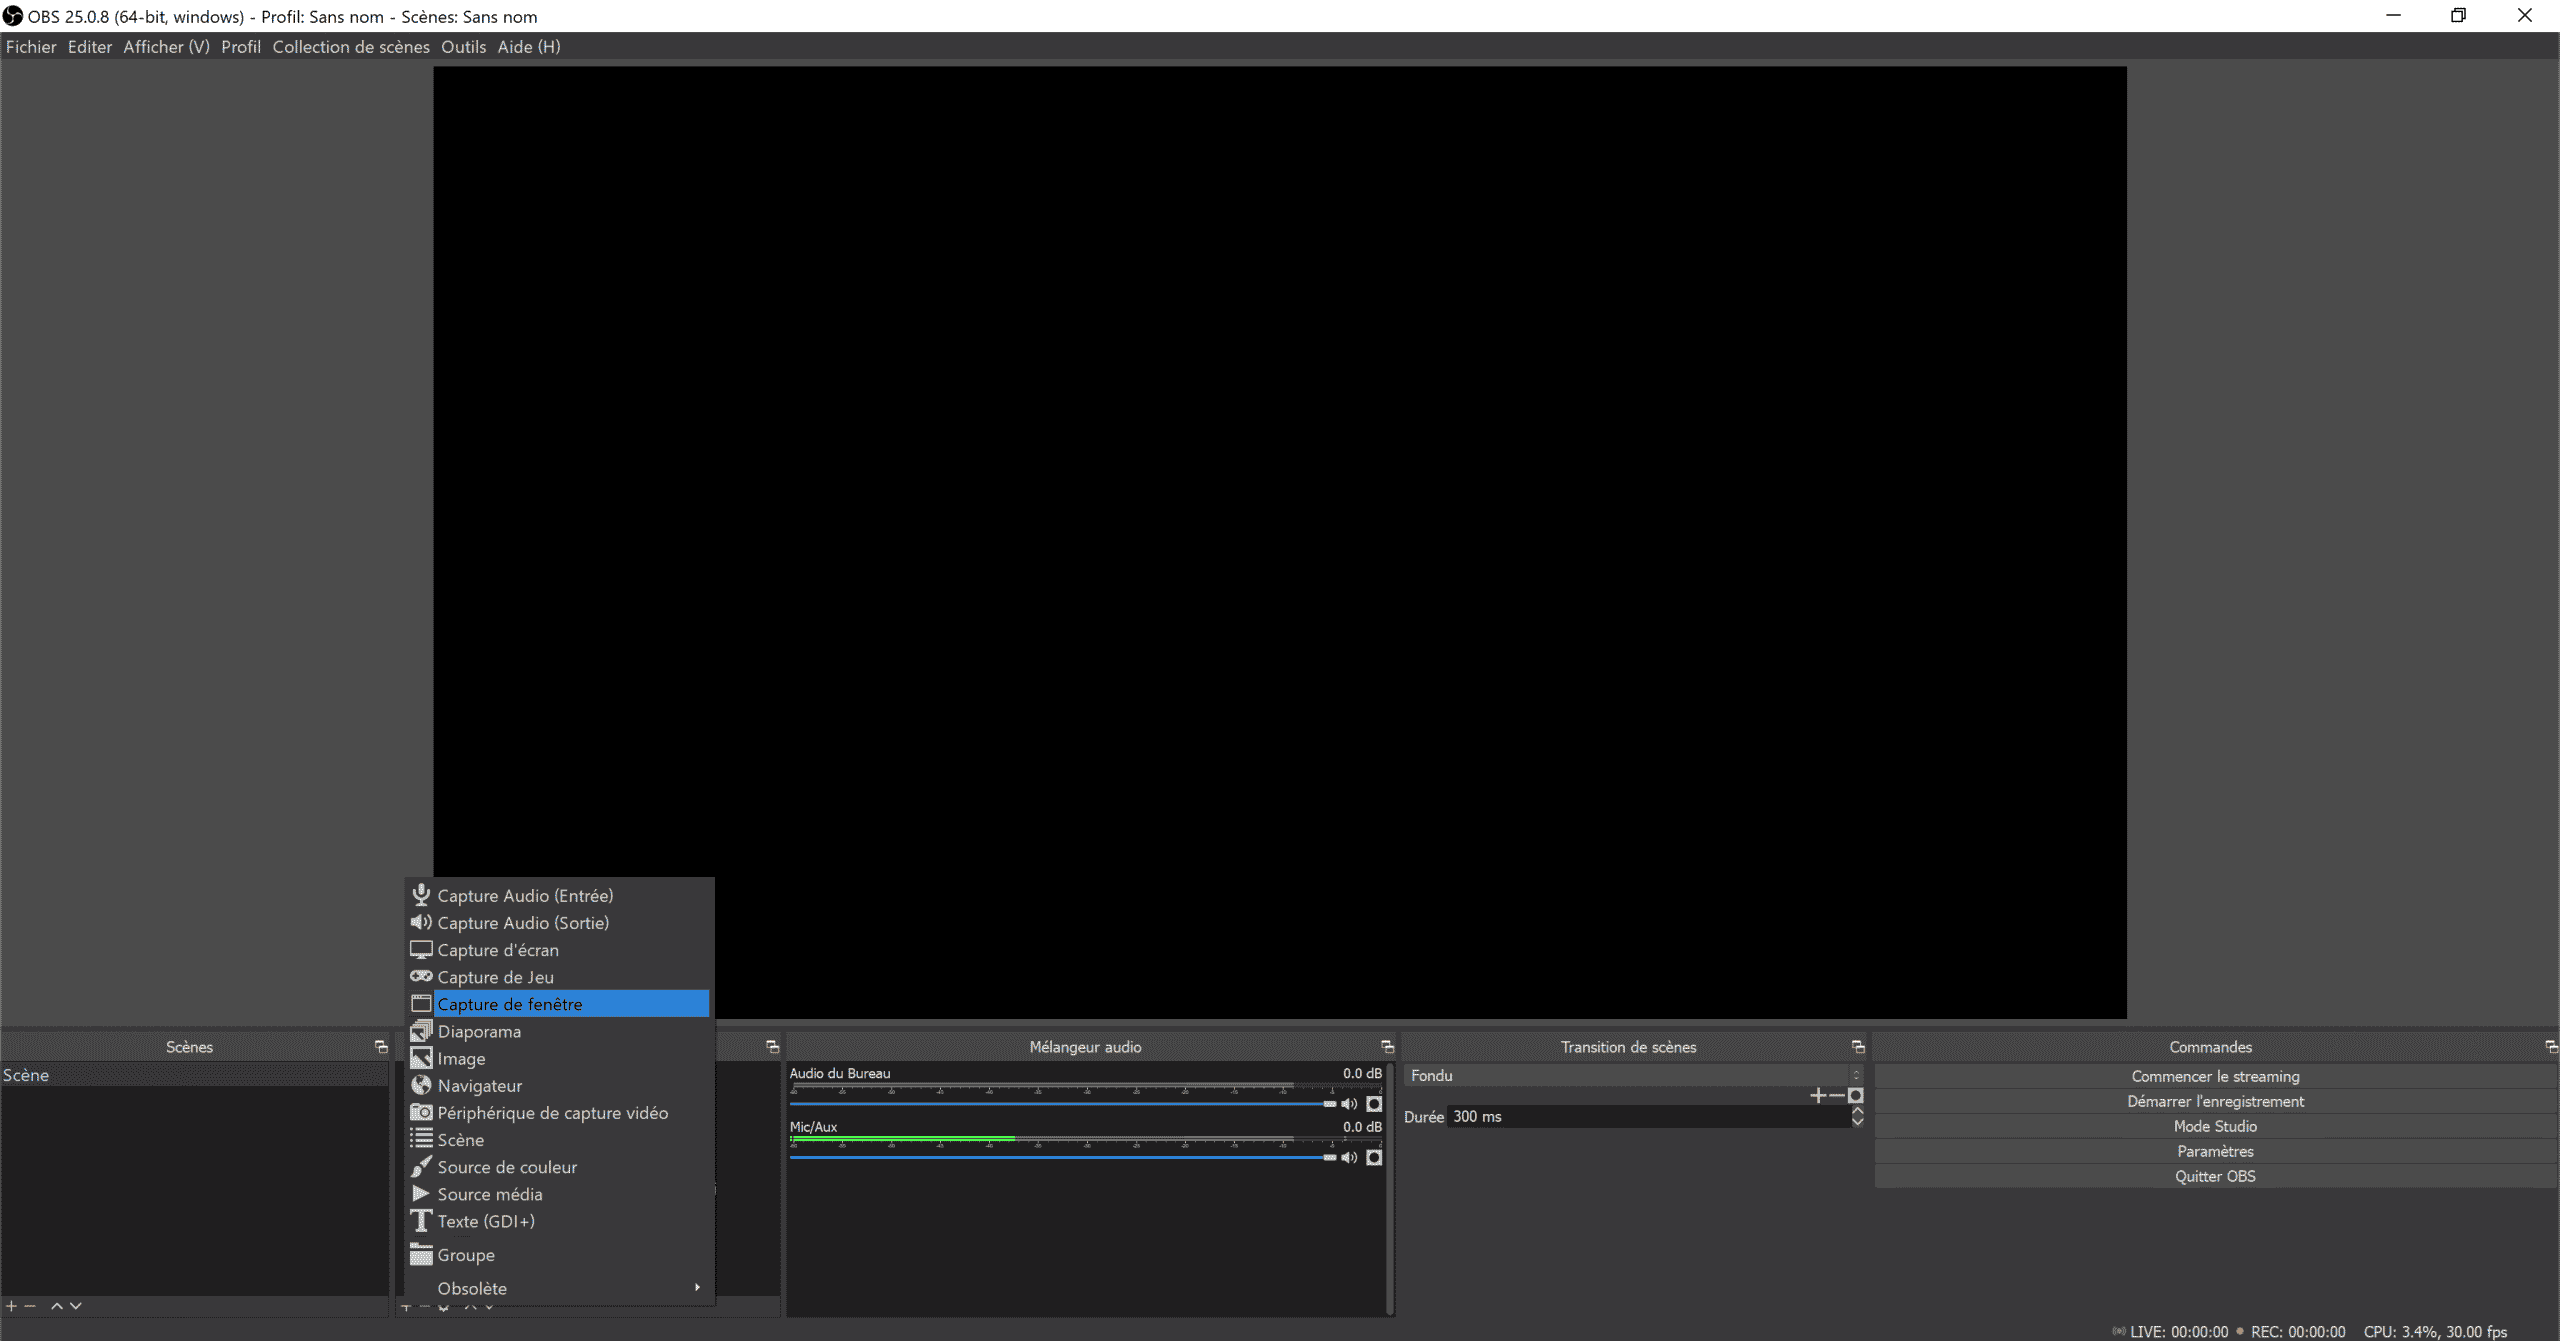Move scene down with arrow icon
The image size is (2560, 1341).
tap(76, 1306)
